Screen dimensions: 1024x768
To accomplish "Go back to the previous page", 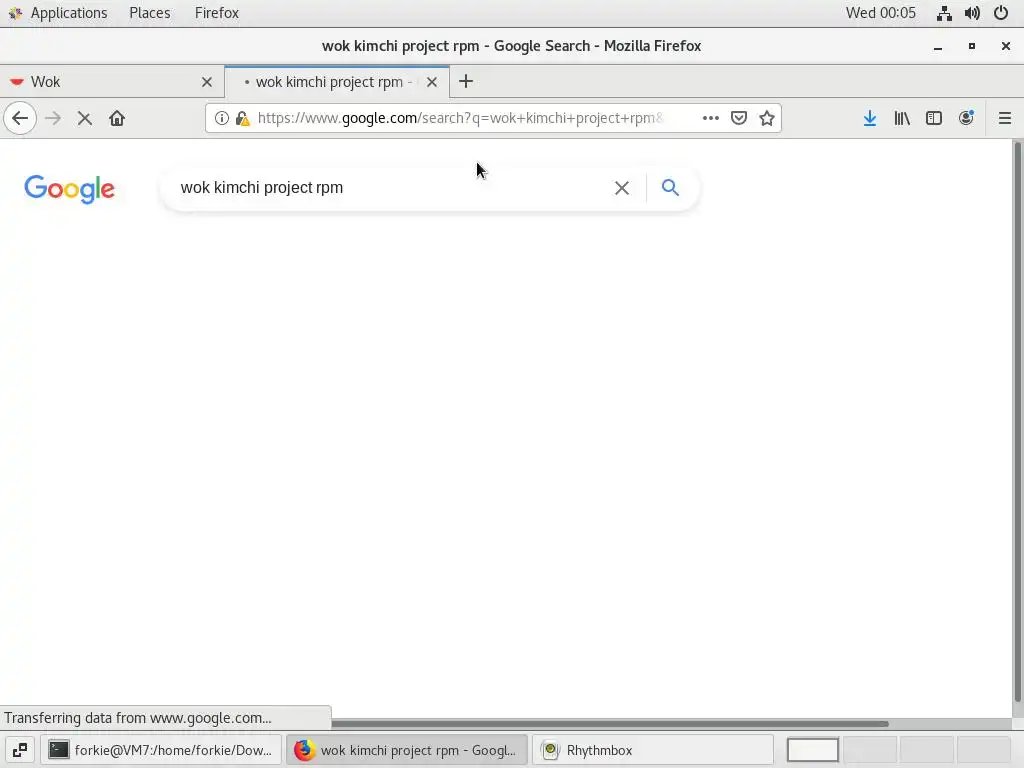I will (x=20, y=118).
